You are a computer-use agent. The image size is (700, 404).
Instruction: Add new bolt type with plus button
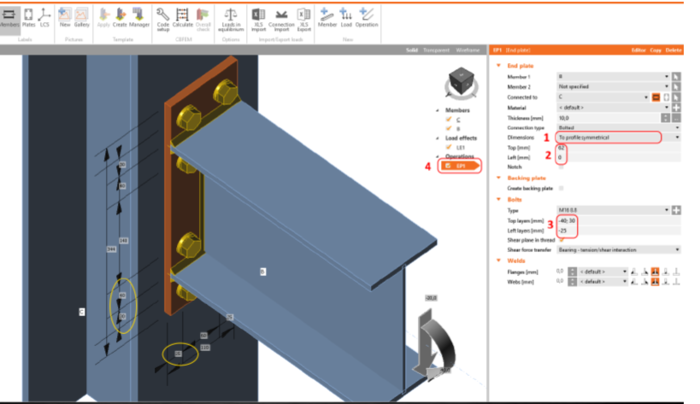click(x=676, y=210)
